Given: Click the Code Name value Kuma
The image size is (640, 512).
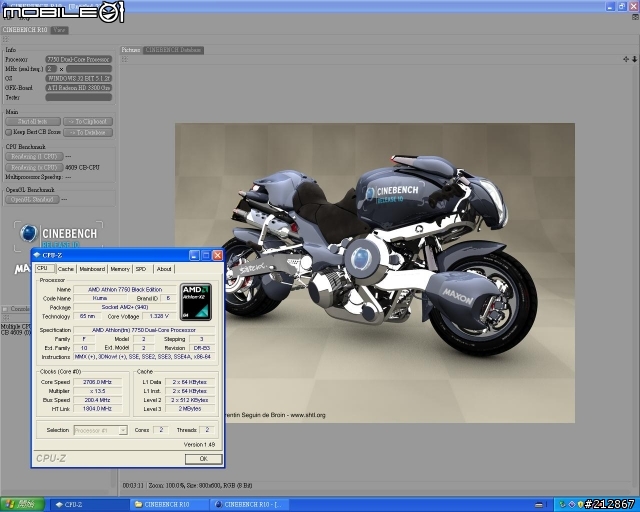Looking at the screenshot, I should (100, 298).
